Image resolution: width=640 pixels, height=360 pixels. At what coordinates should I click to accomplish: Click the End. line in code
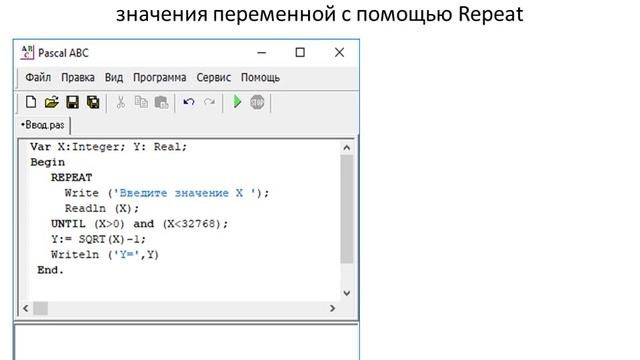51,270
